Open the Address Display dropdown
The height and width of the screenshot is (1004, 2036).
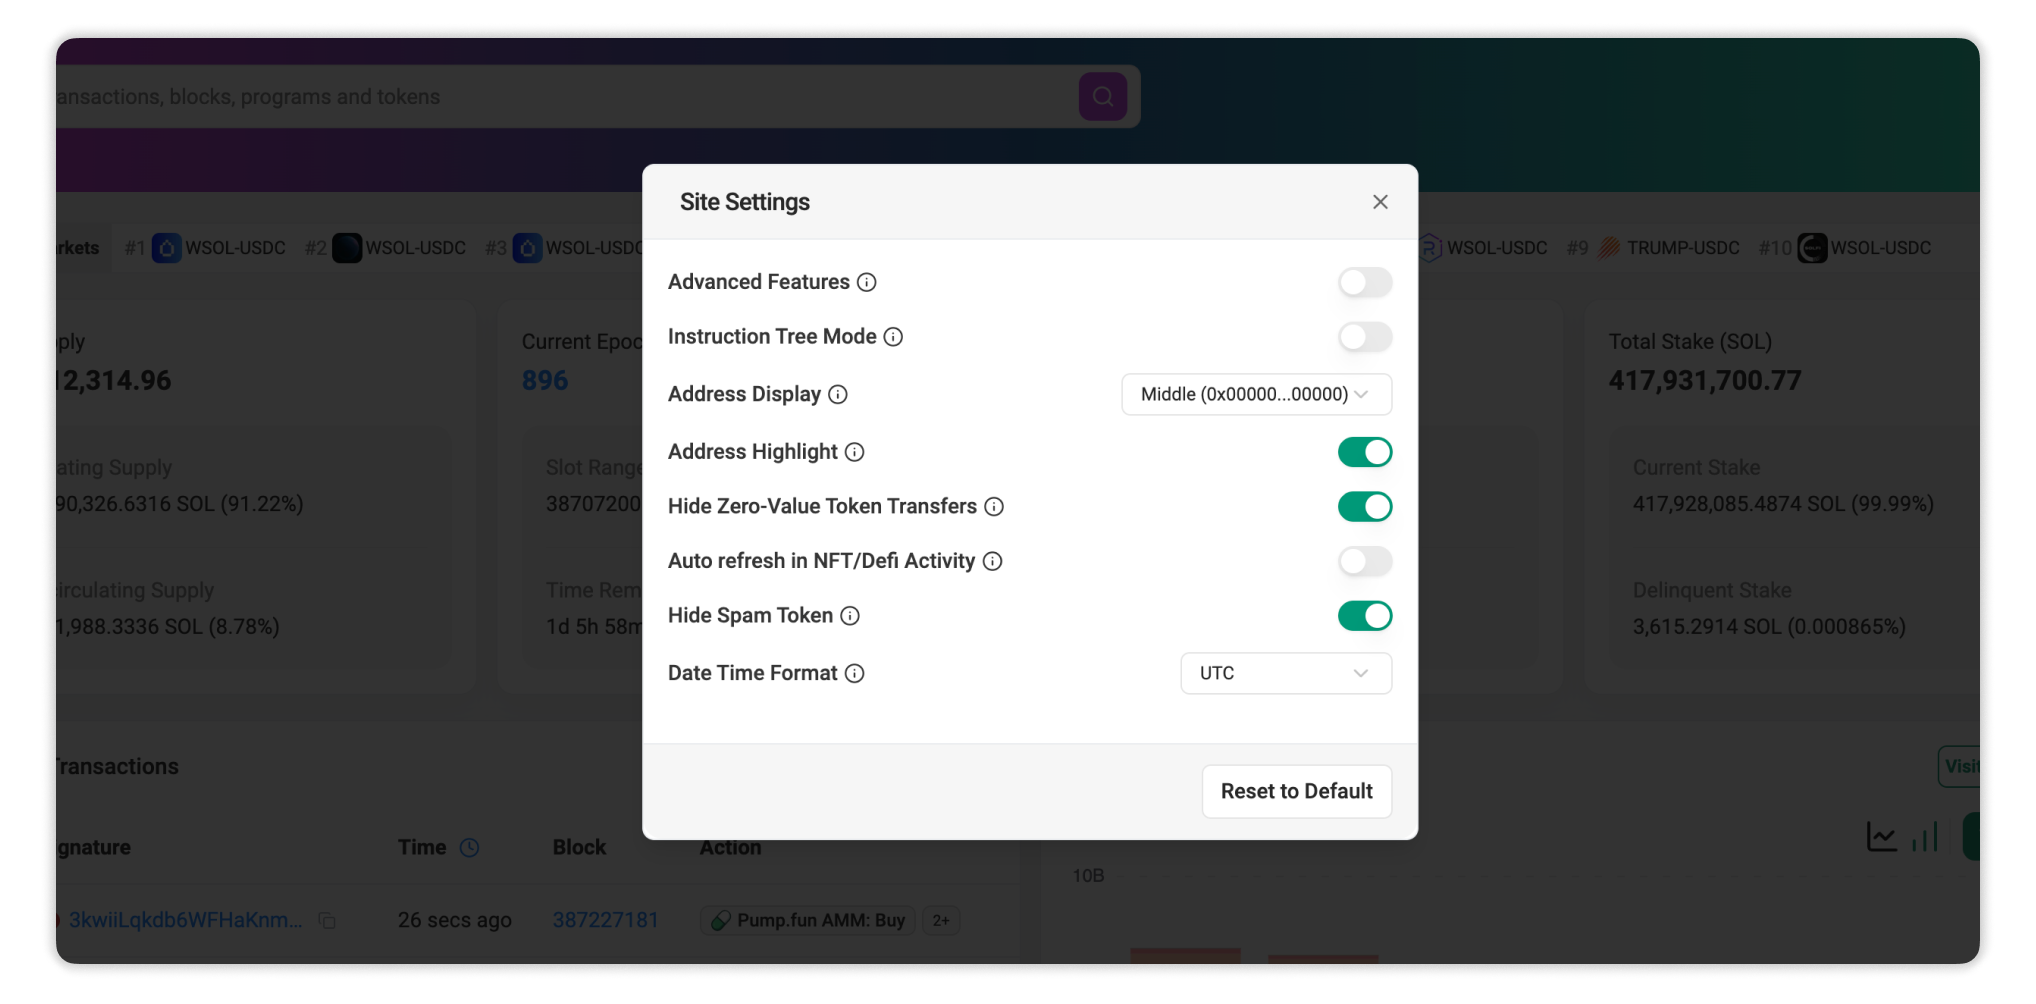[1256, 394]
